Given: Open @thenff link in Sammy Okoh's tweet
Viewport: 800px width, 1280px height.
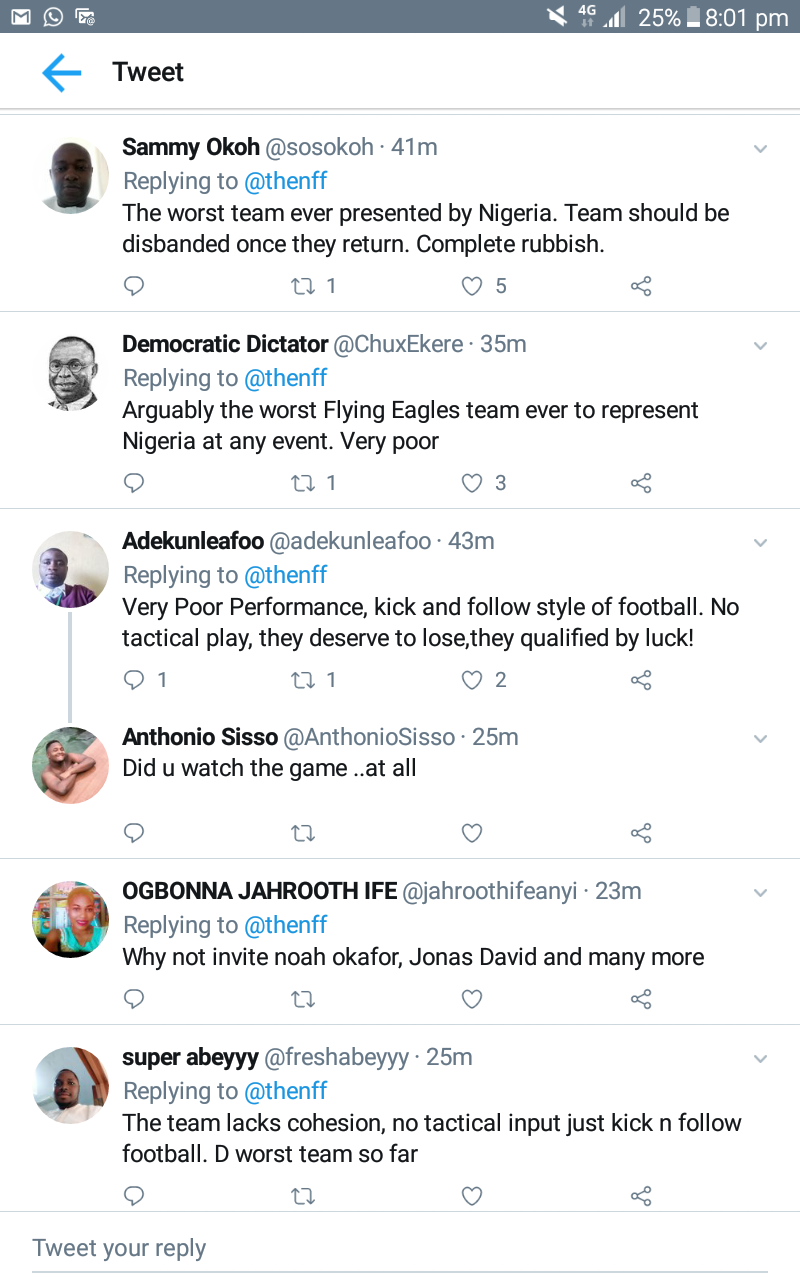Looking at the screenshot, I should [286, 181].
